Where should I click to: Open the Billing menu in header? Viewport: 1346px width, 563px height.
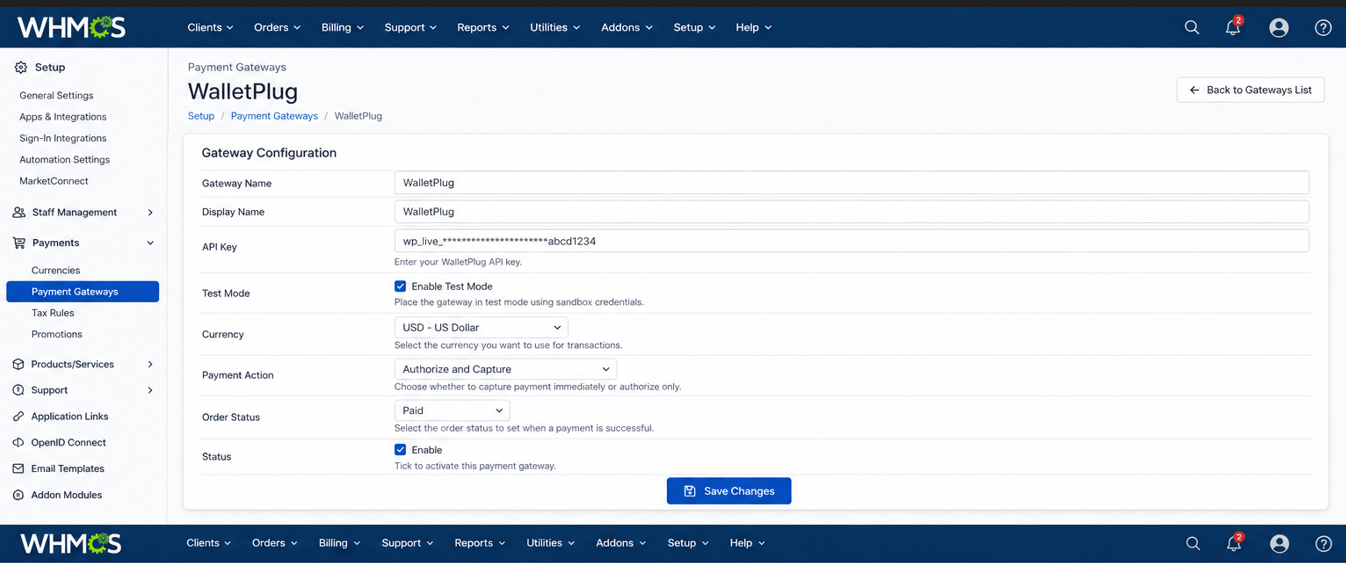pyautogui.click(x=342, y=27)
